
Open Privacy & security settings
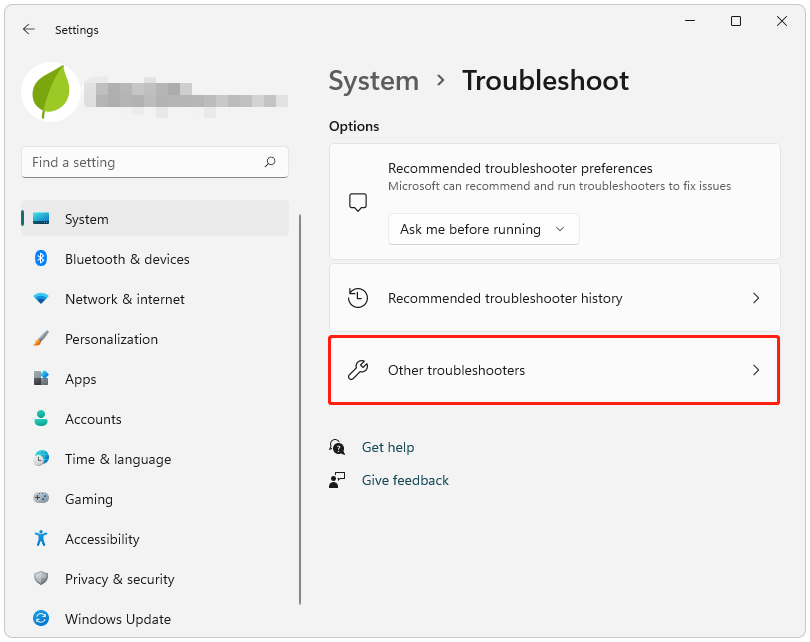coord(154,579)
